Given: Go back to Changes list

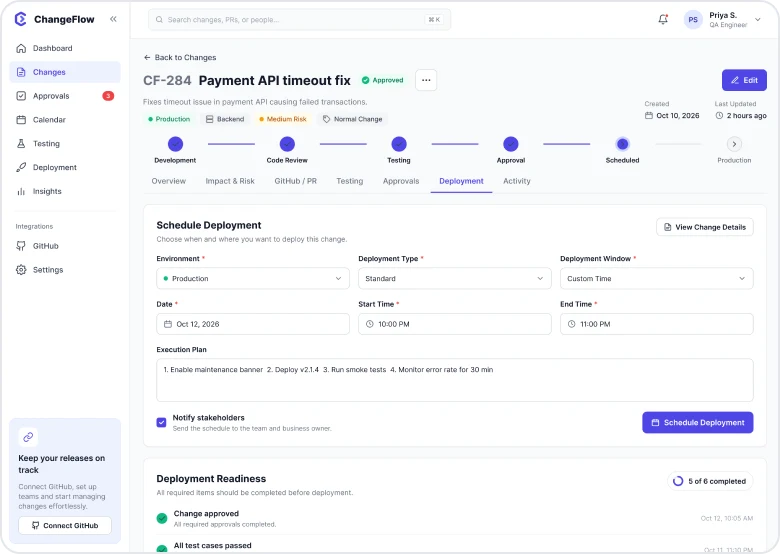Looking at the screenshot, I should click(180, 58).
